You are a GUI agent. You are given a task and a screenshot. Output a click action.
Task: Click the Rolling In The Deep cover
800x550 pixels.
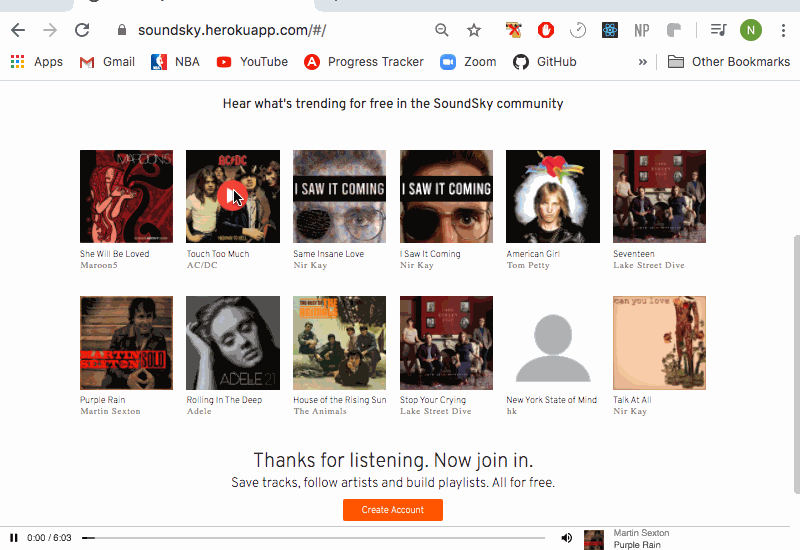click(x=233, y=343)
